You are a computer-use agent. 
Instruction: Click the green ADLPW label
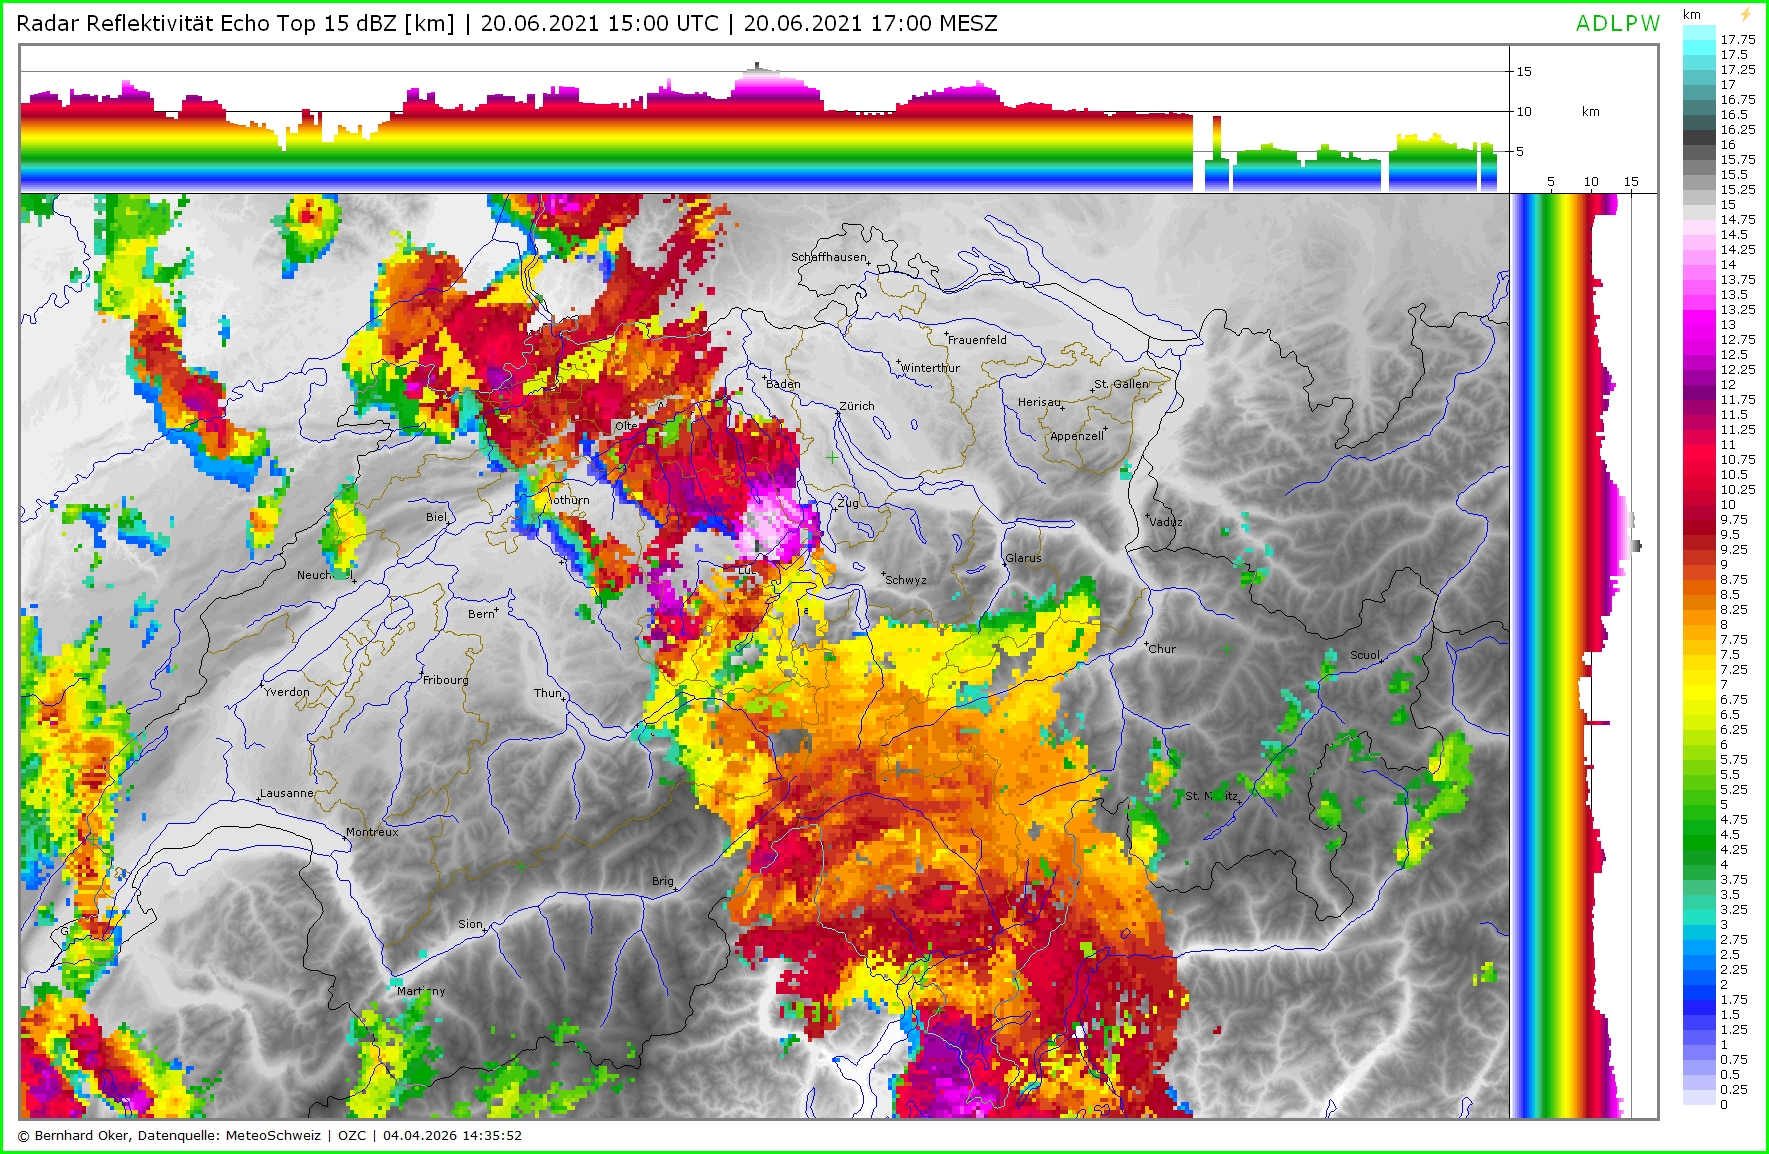point(1617,24)
